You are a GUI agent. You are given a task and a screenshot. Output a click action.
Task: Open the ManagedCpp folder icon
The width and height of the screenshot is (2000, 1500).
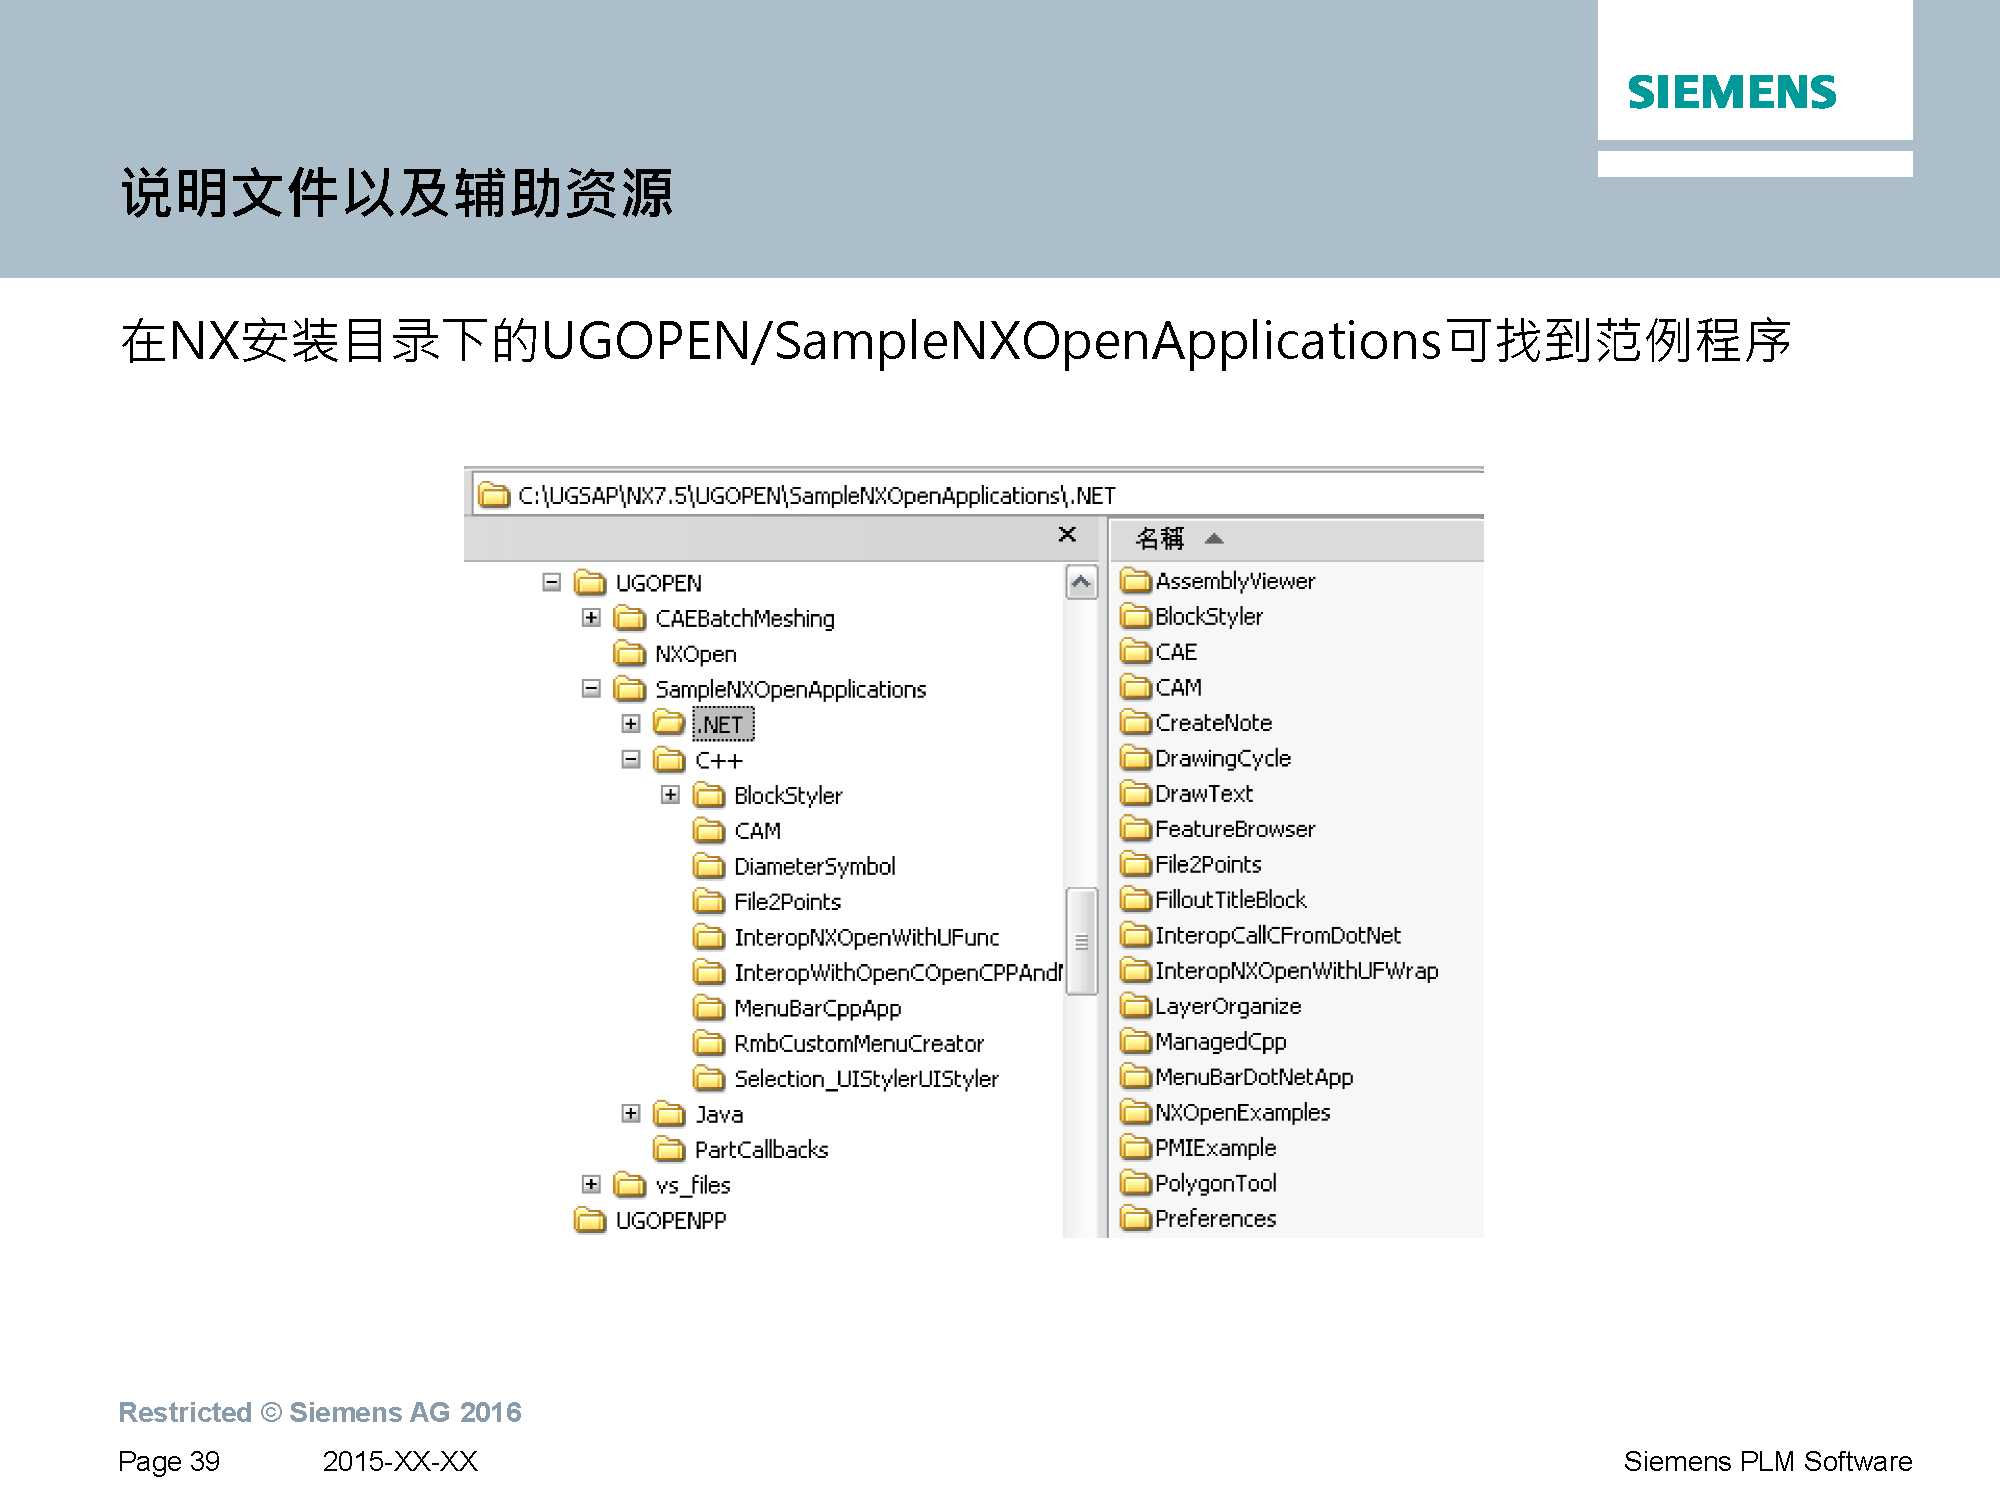[1136, 1041]
